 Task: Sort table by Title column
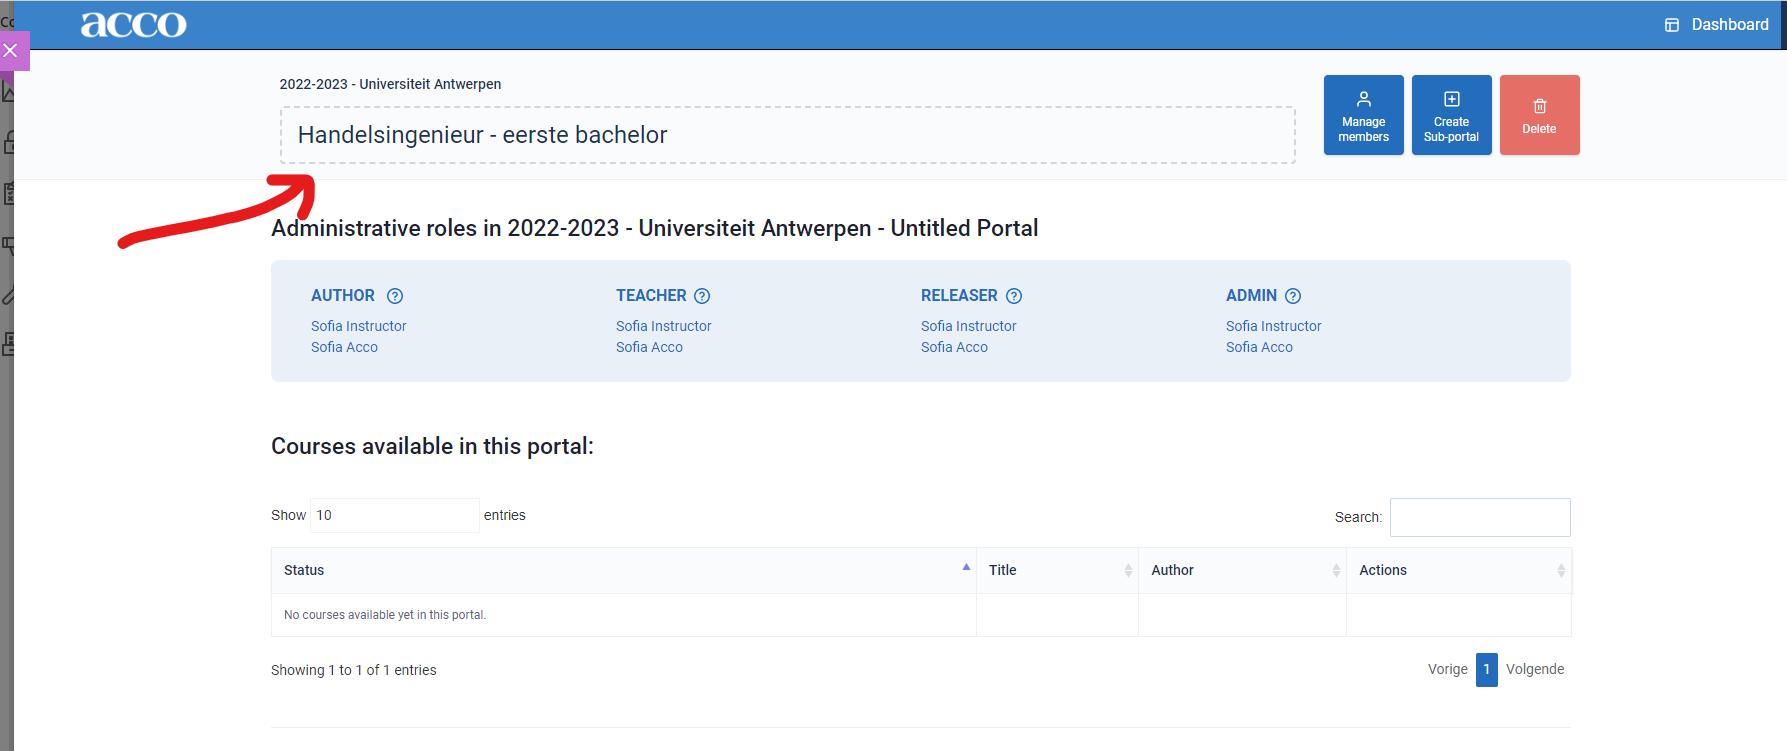(1058, 570)
